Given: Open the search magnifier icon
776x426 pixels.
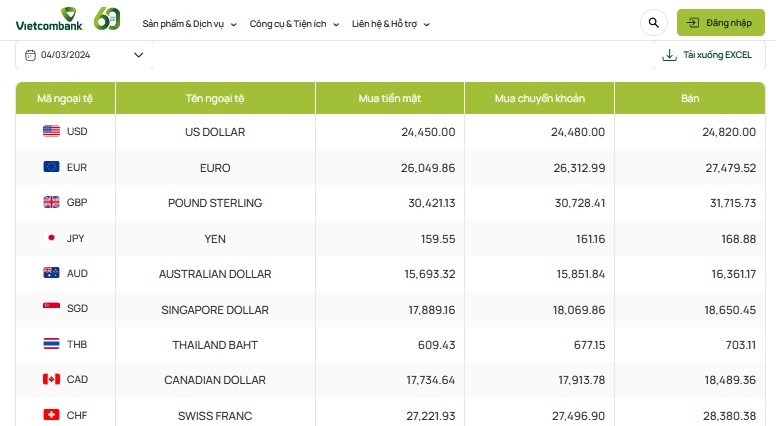Looking at the screenshot, I should click(x=654, y=22).
